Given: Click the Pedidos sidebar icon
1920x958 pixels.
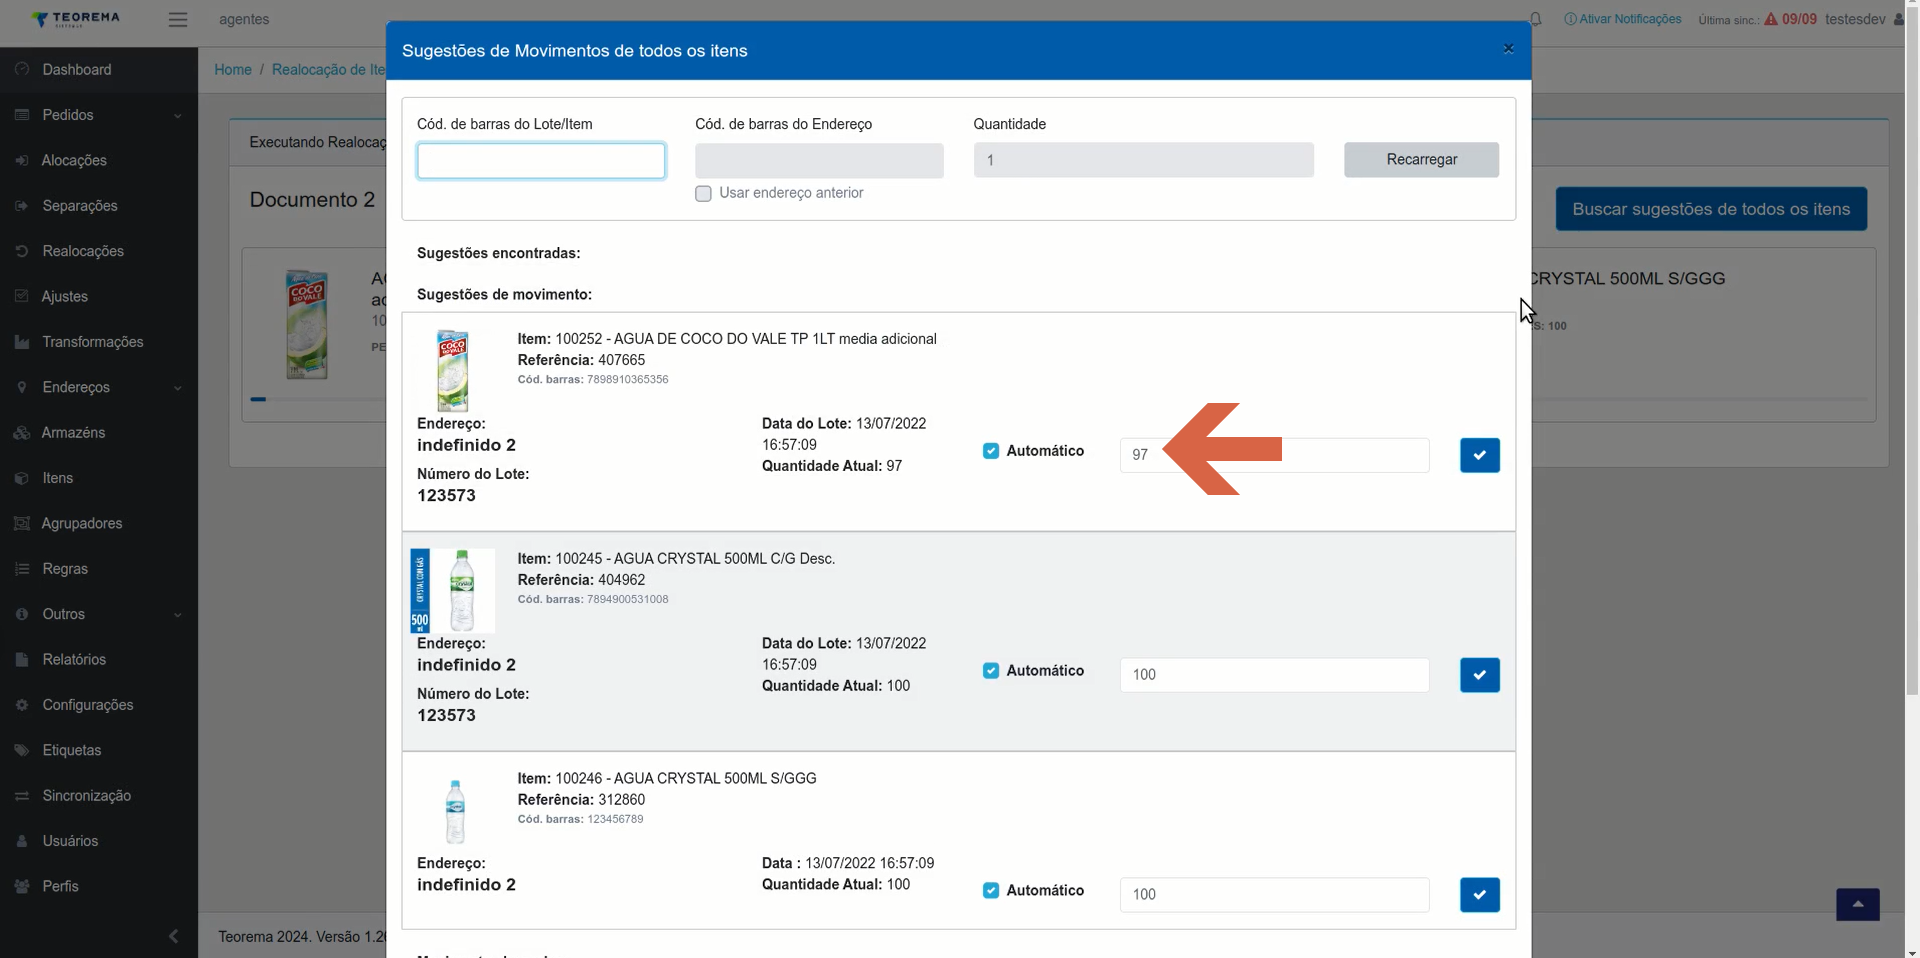Looking at the screenshot, I should point(22,115).
